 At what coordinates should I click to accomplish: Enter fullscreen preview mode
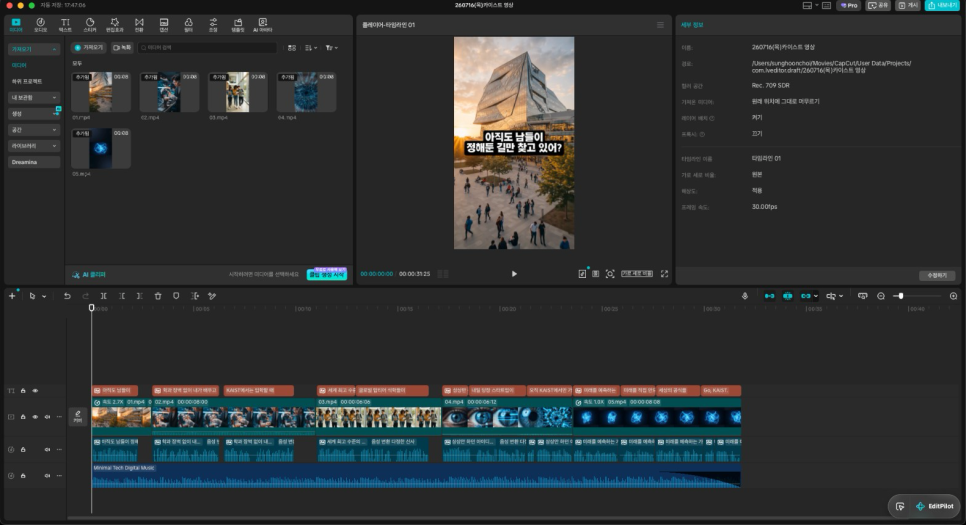(664, 274)
